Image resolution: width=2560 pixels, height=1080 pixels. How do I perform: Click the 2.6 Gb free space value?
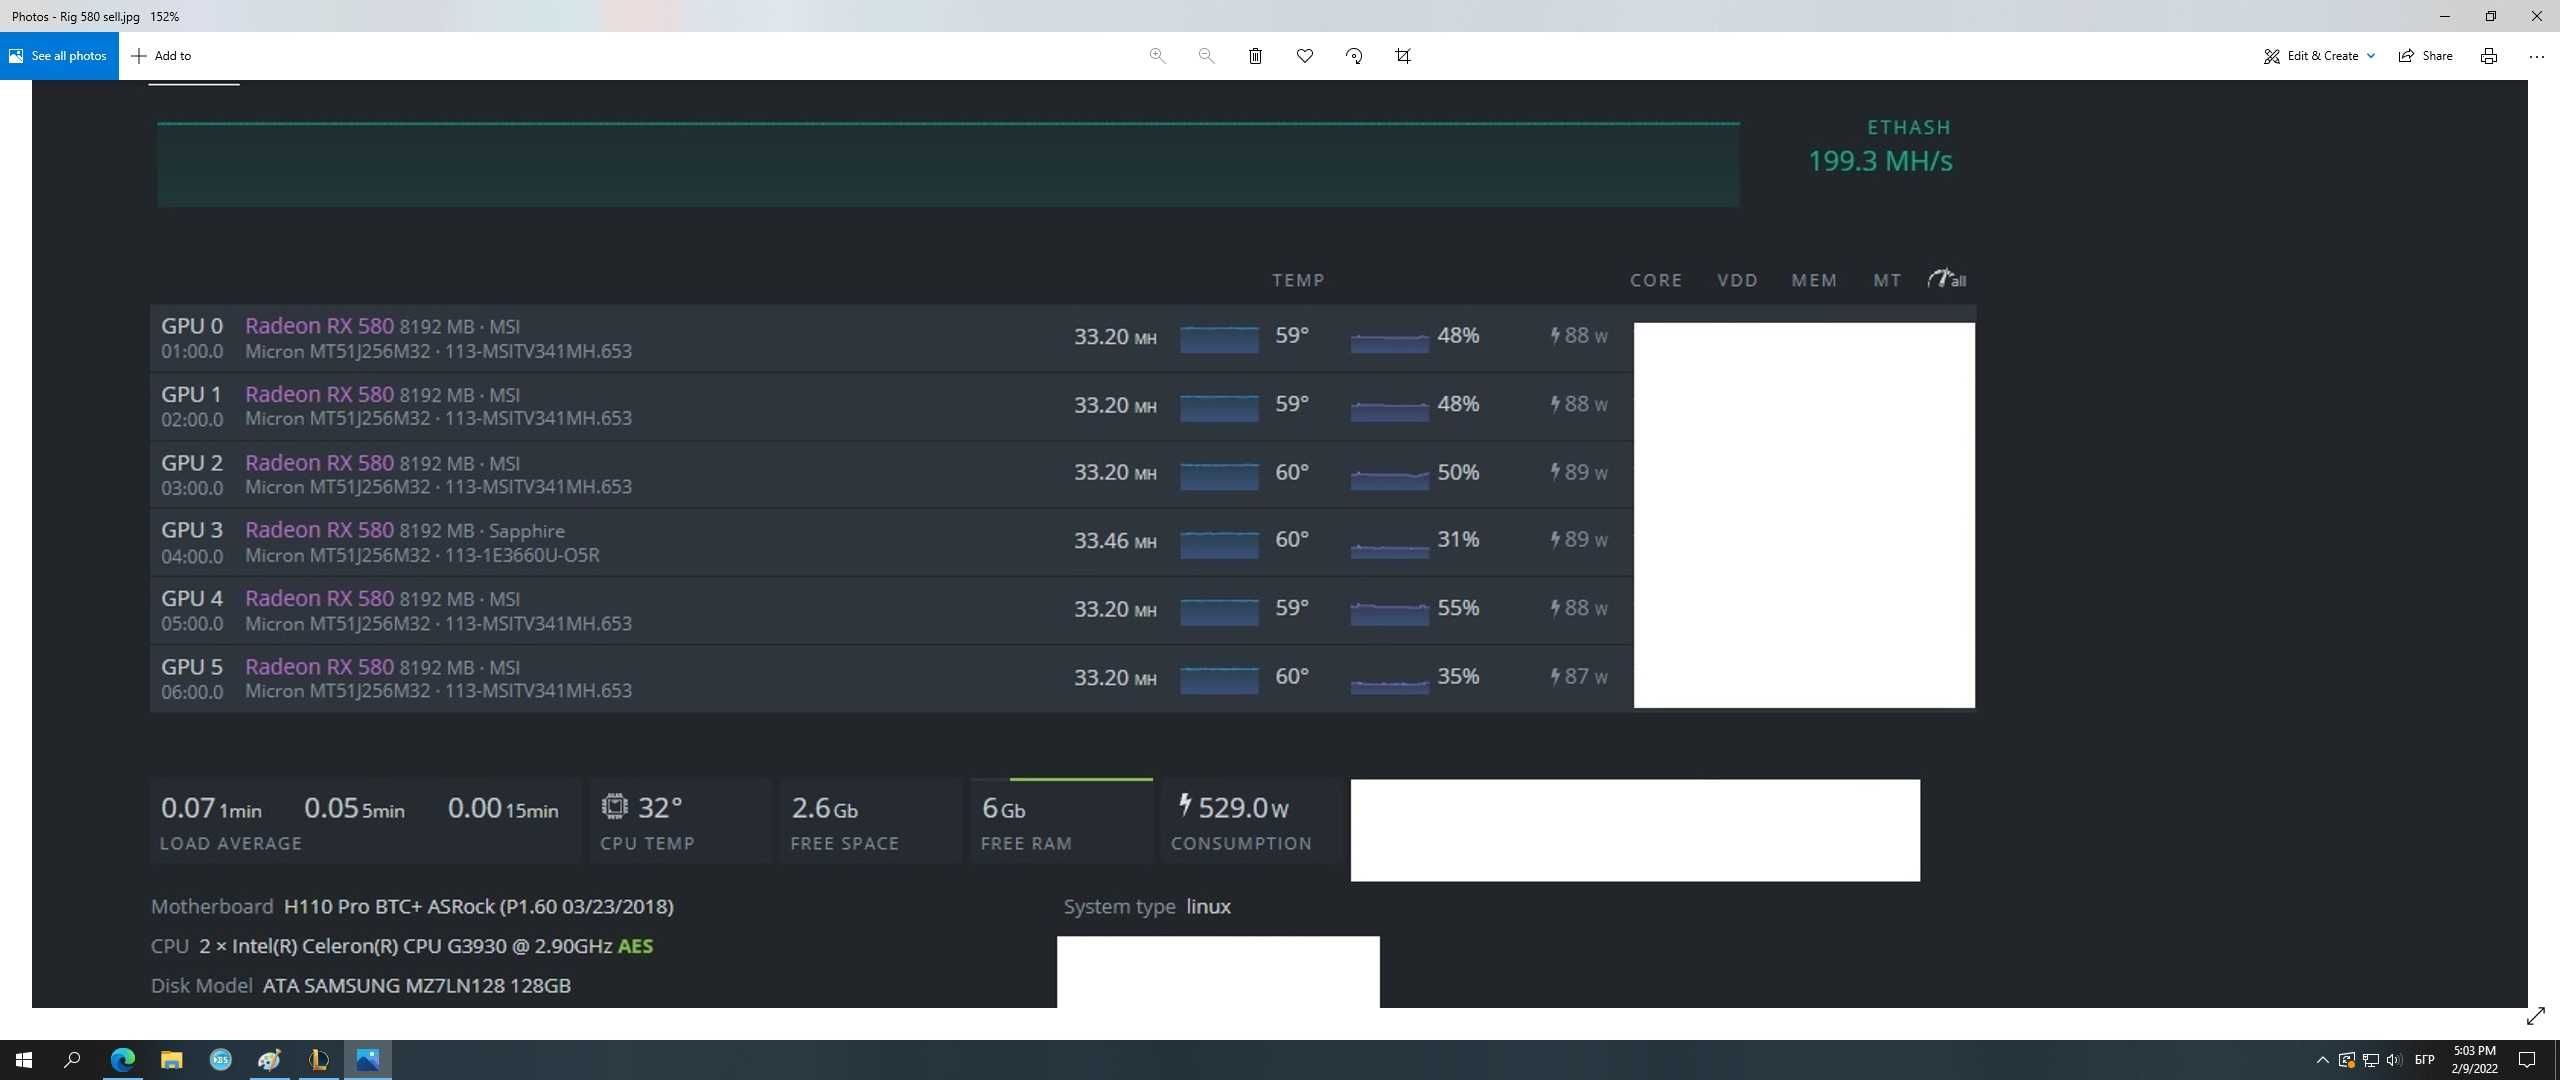(824, 808)
